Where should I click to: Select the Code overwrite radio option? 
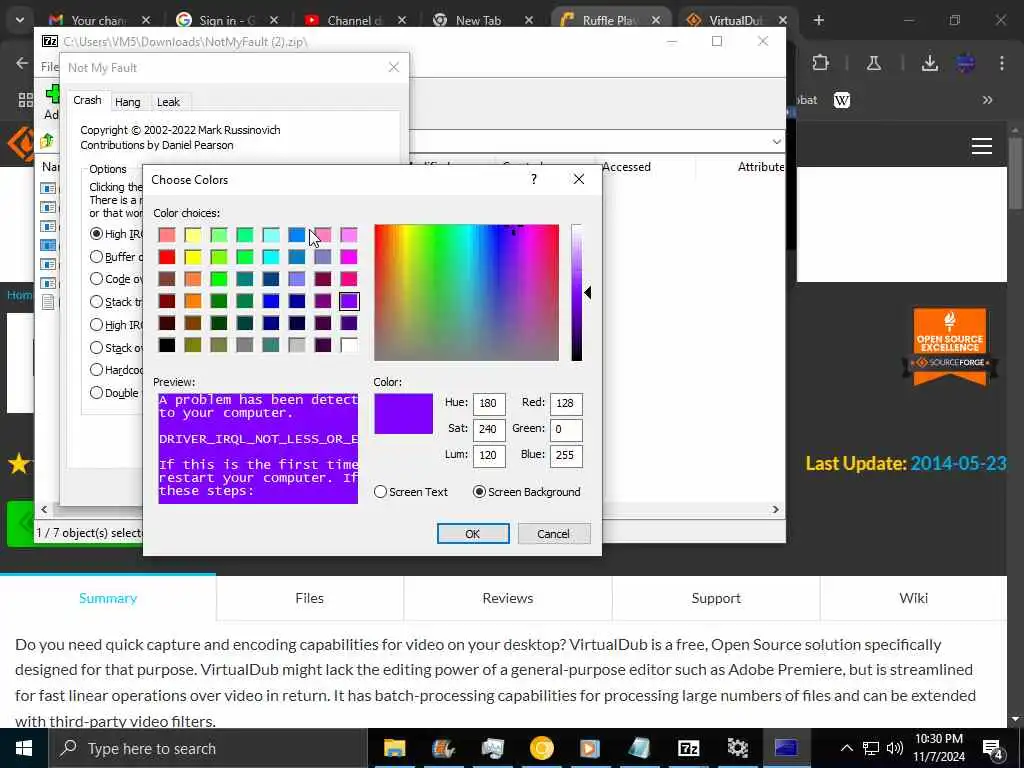tap(96, 279)
